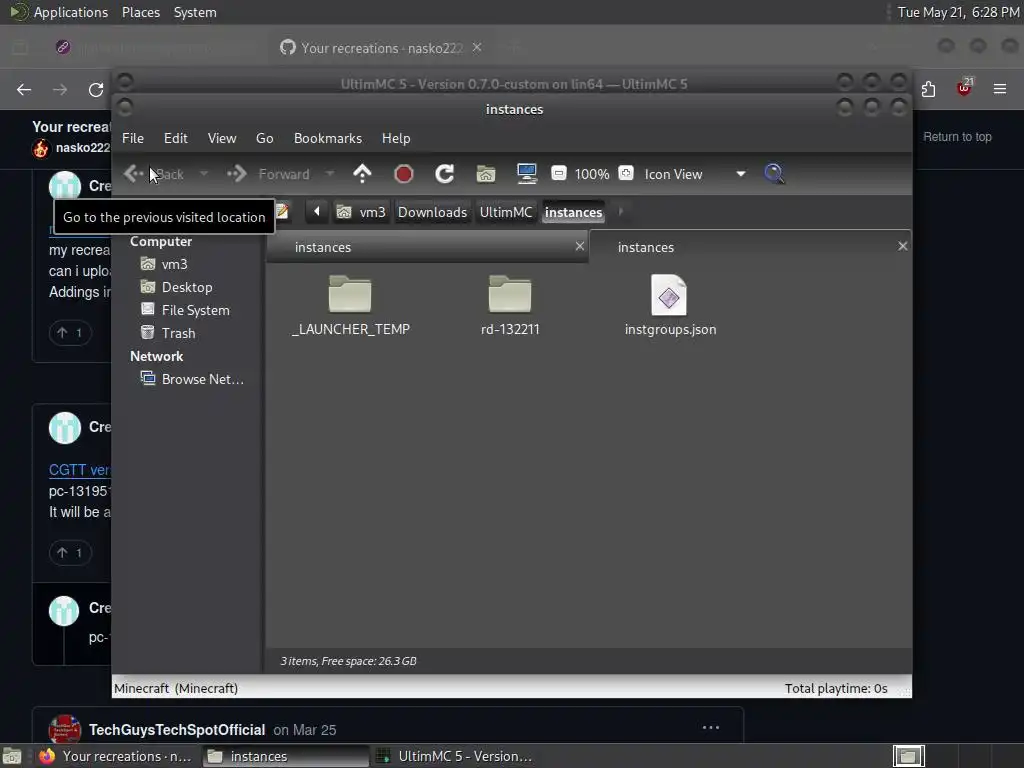Open the Firefox hamburger menu
This screenshot has height=768, width=1024.
(x=1000, y=89)
